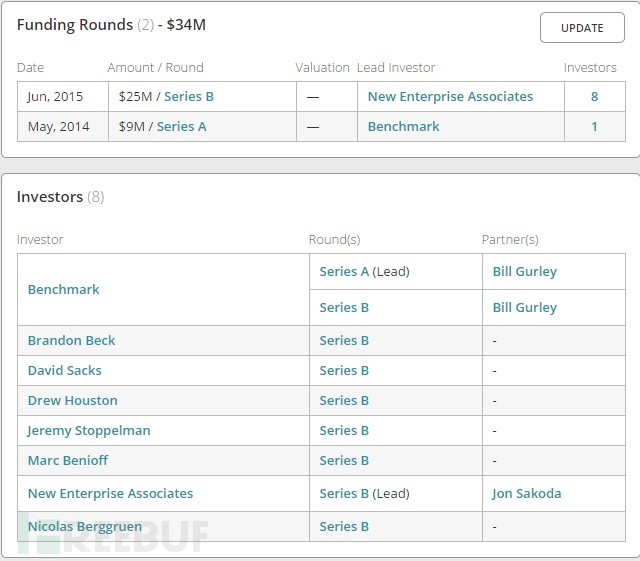640x561 pixels.
Task: Click the Partner(s) column header
Action: click(510, 240)
